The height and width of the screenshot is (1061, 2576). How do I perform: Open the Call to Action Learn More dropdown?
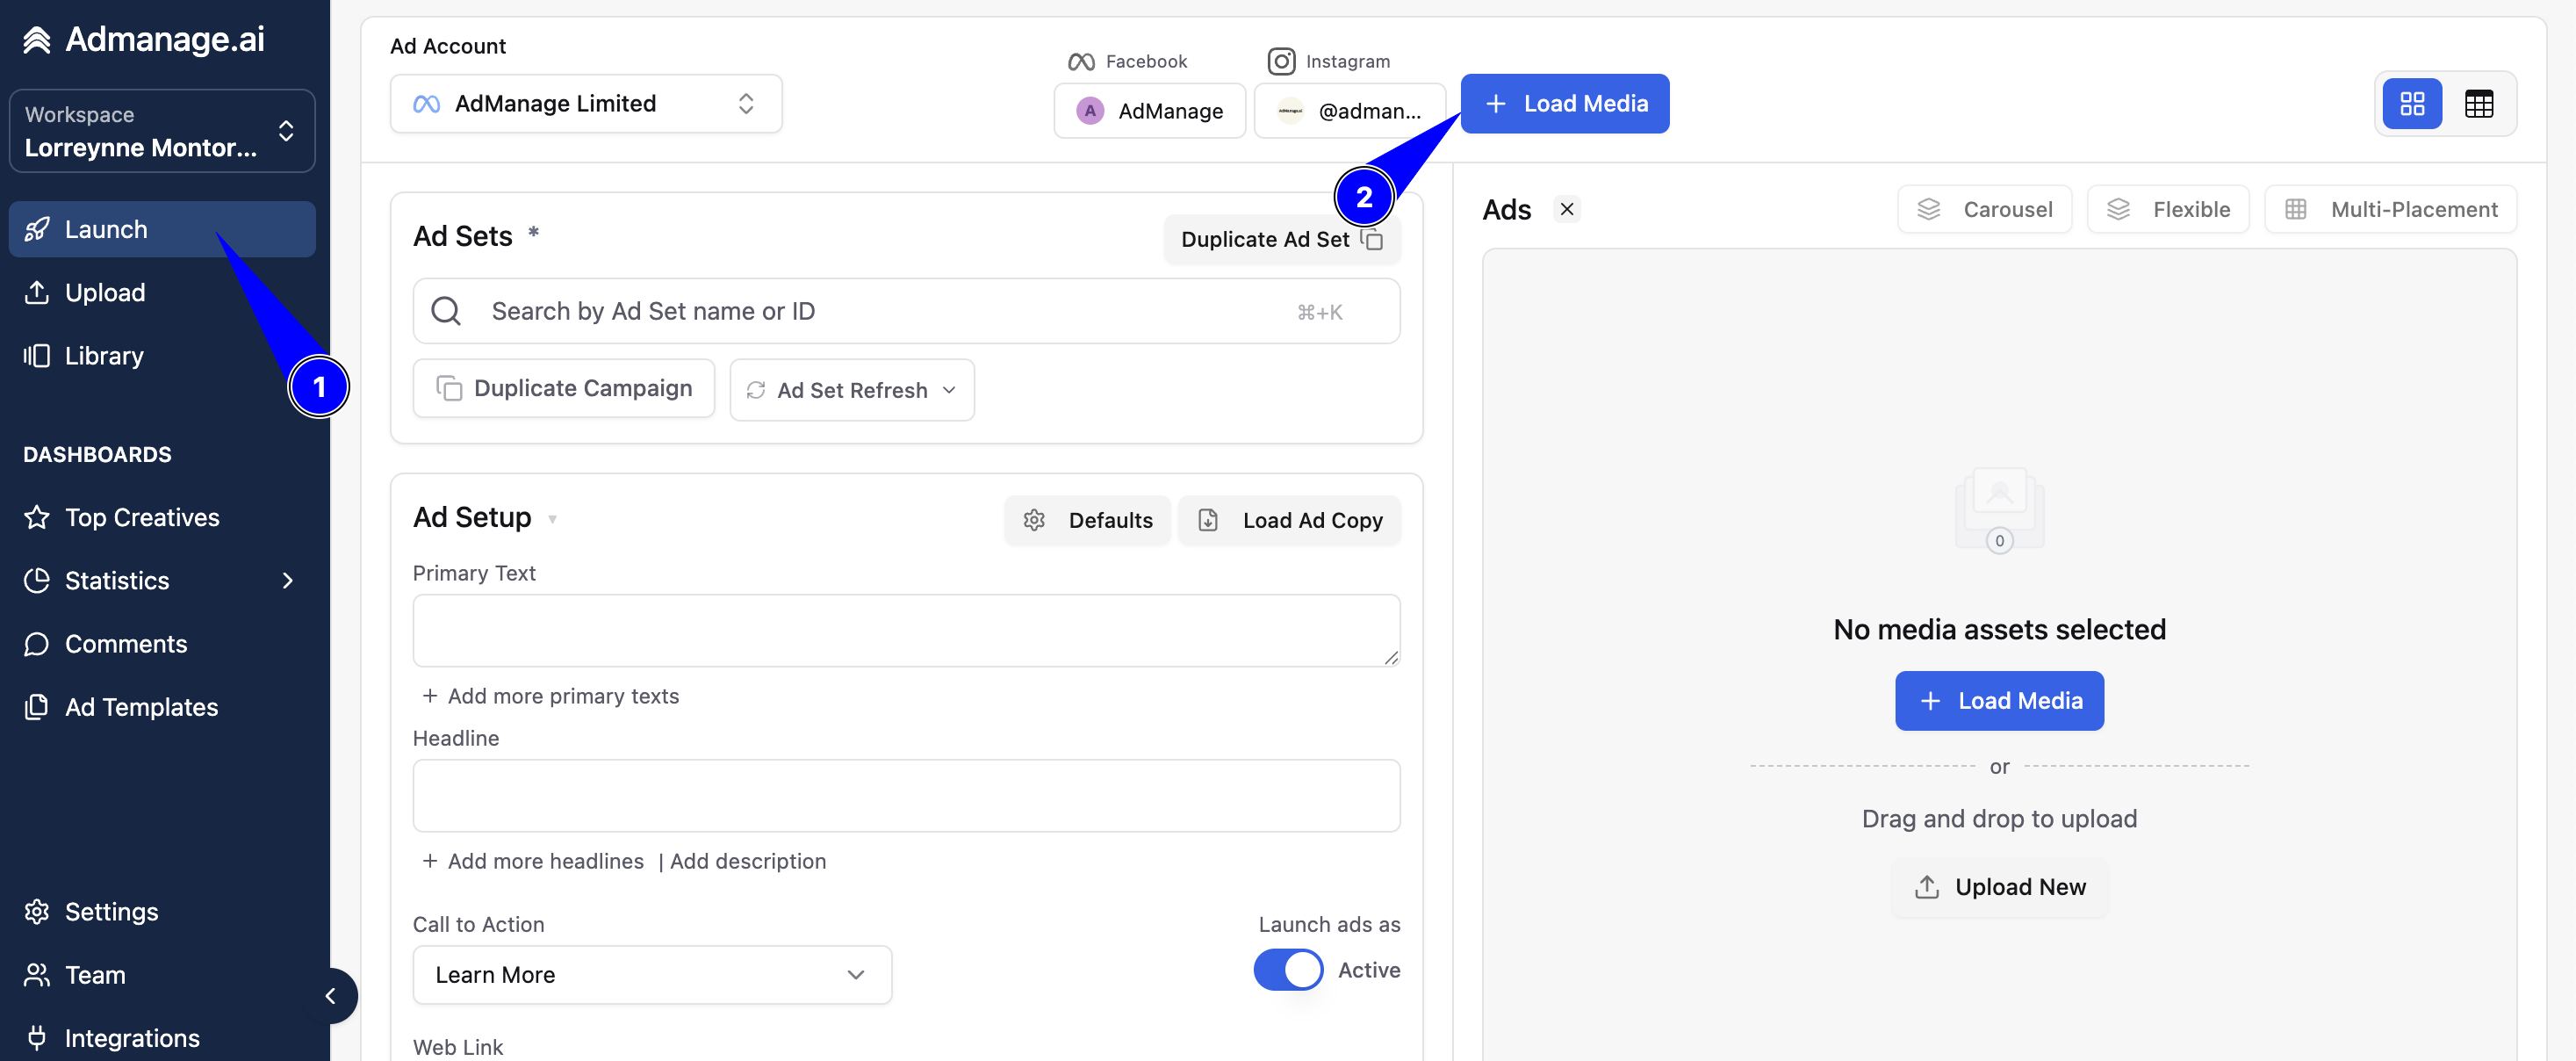(x=652, y=974)
